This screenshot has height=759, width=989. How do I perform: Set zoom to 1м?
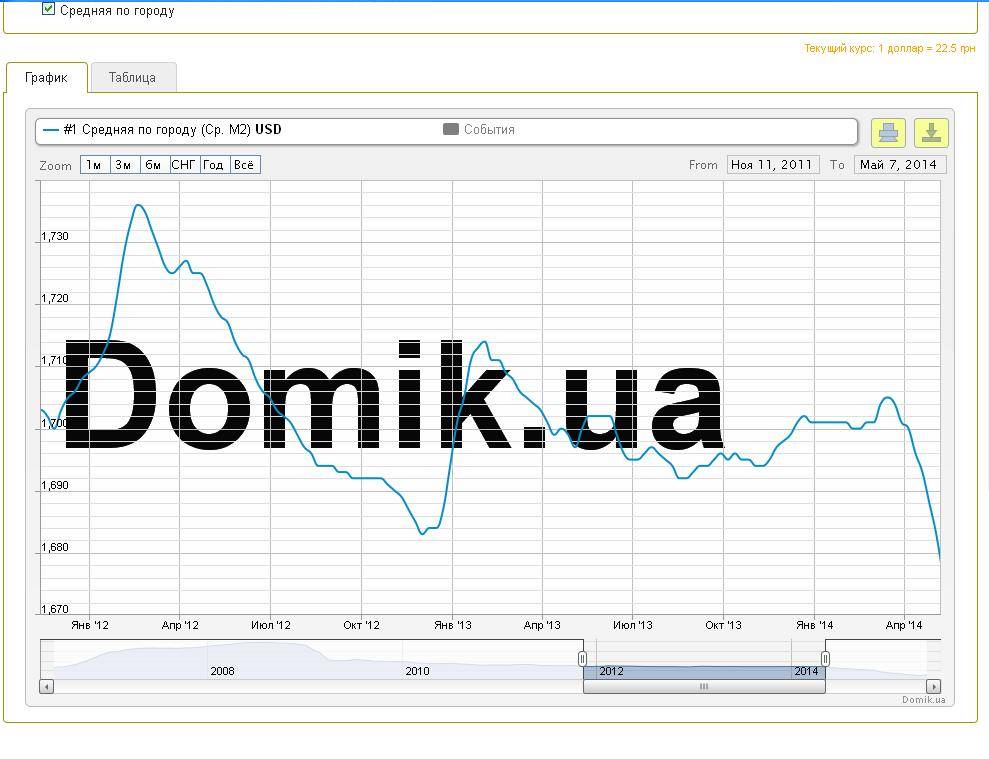click(95, 165)
